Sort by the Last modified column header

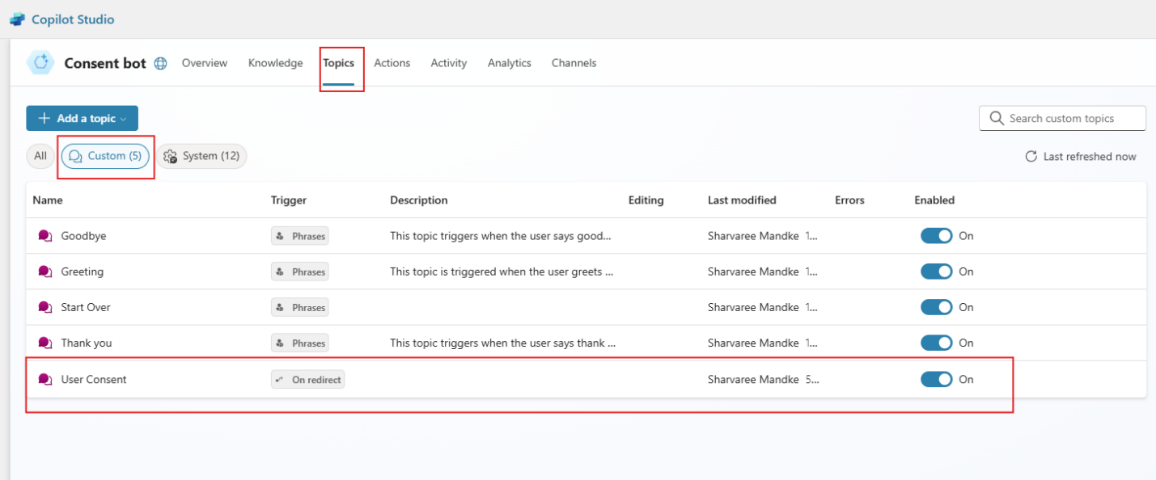tap(742, 200)
